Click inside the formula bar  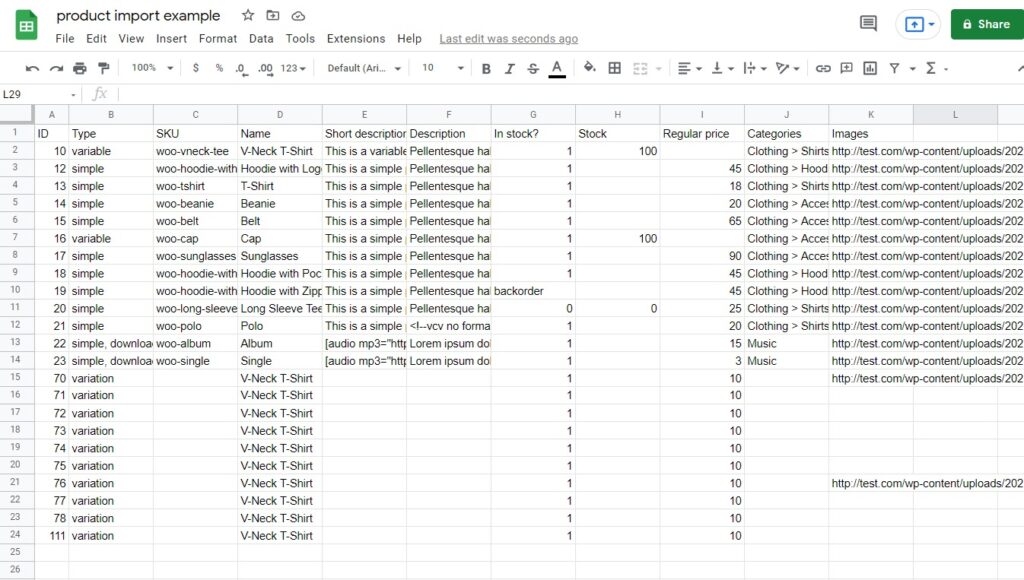pyautogui.click(x=300, y=92)
